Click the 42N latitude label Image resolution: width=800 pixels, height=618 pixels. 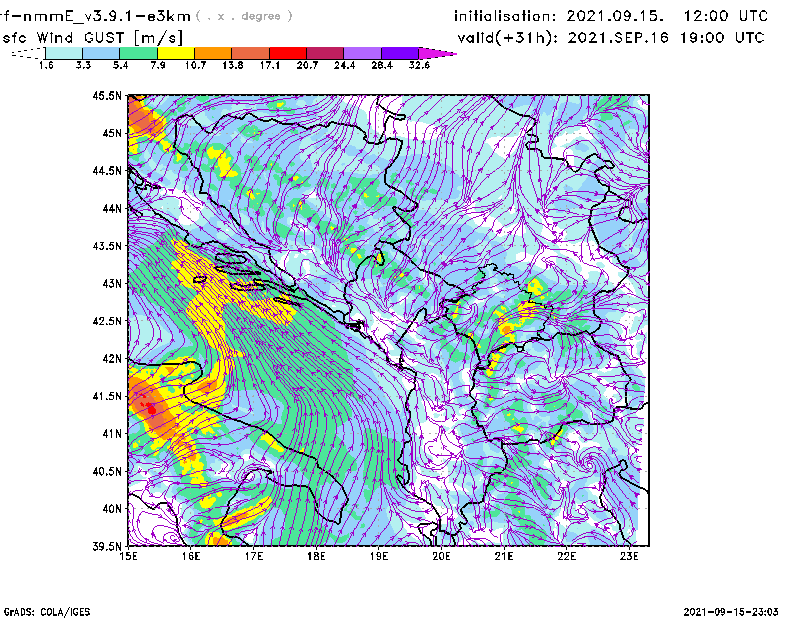click(x=112, y=359)
